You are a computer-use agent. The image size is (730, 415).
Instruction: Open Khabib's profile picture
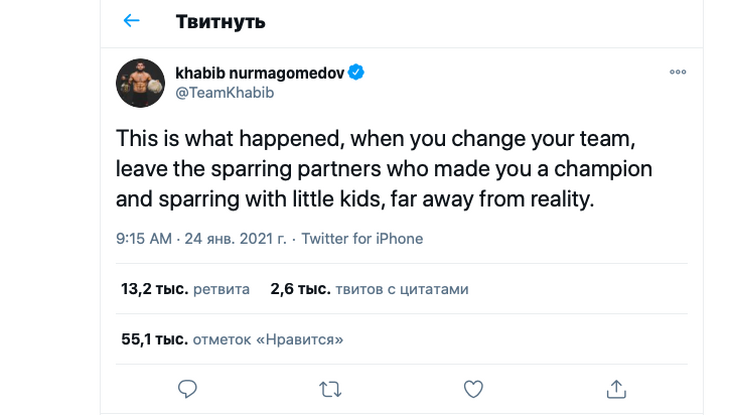point(141,82)
